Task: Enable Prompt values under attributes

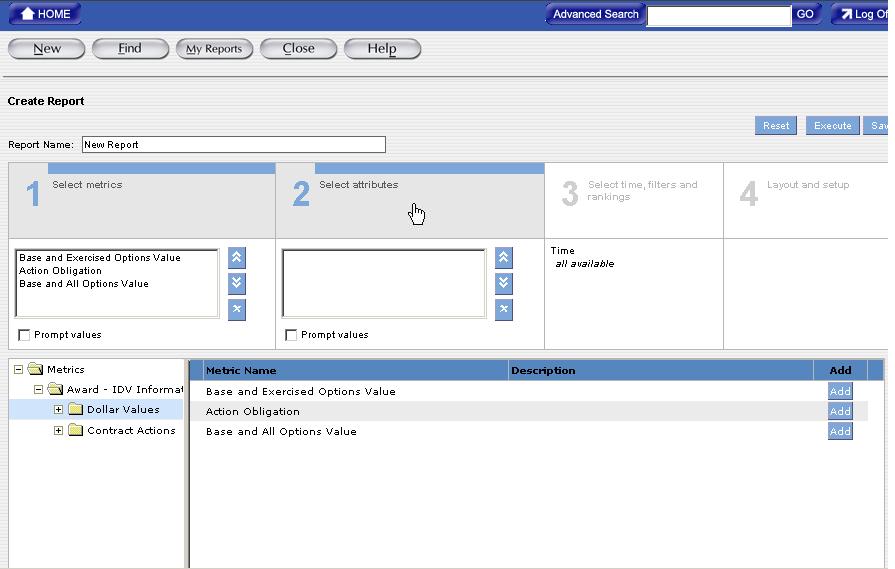Action: (291, 335)
